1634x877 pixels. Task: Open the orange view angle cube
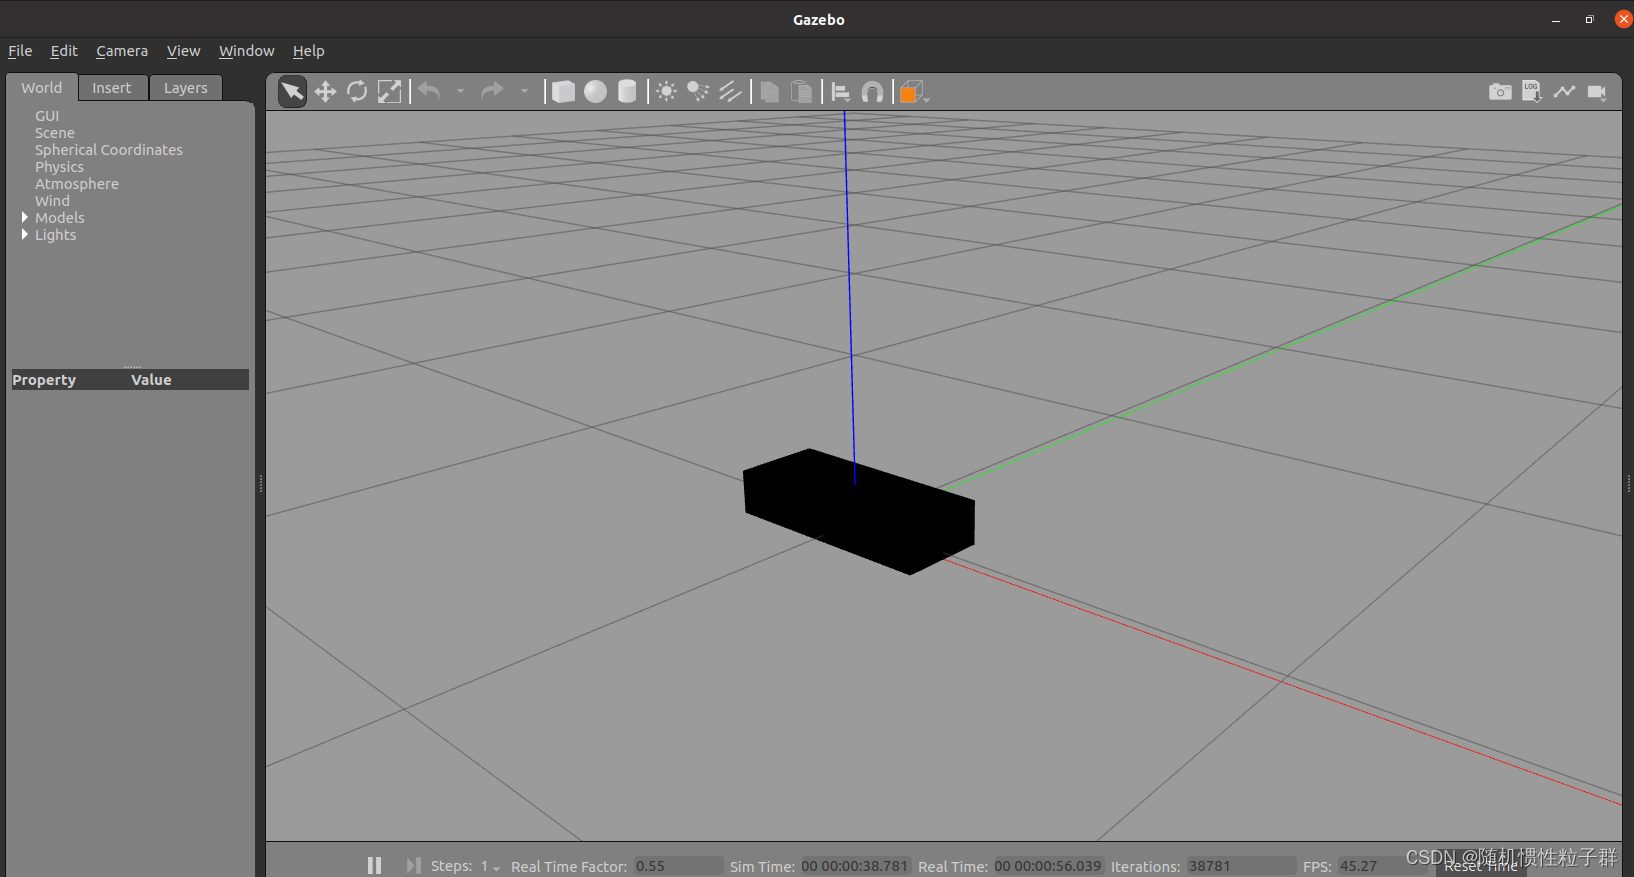914,92
